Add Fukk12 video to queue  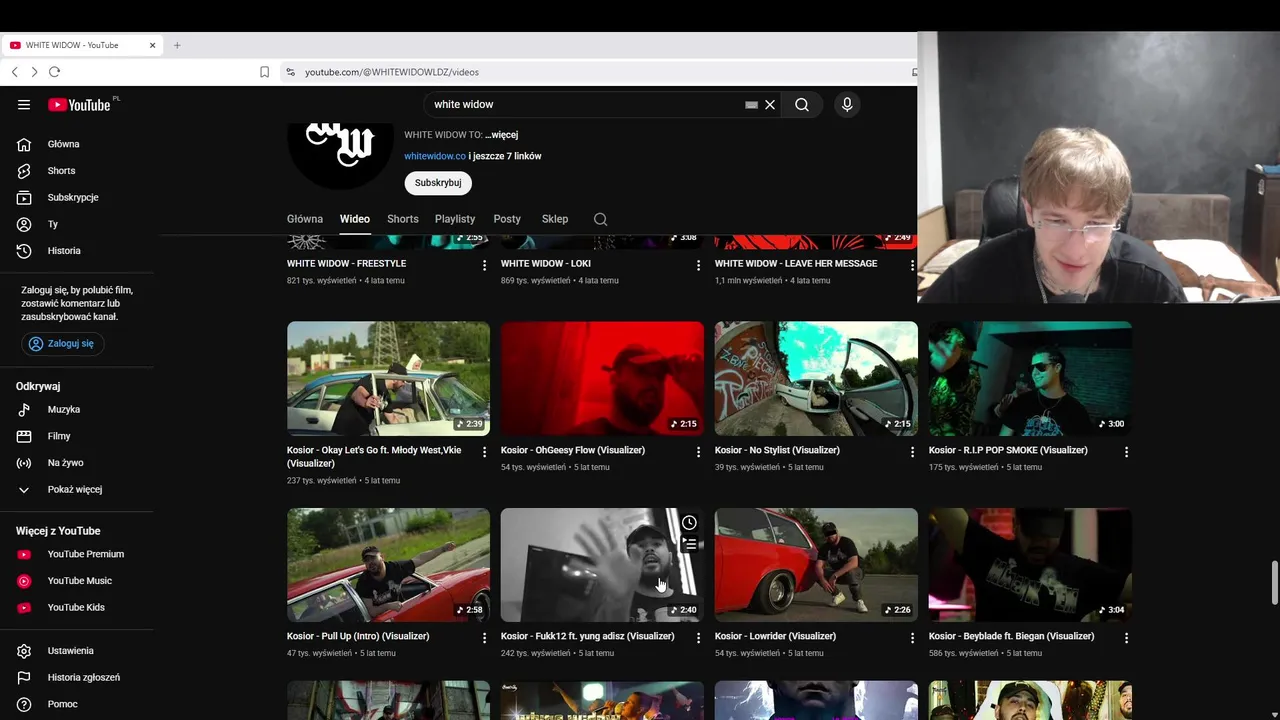click(x=689, y=545)
